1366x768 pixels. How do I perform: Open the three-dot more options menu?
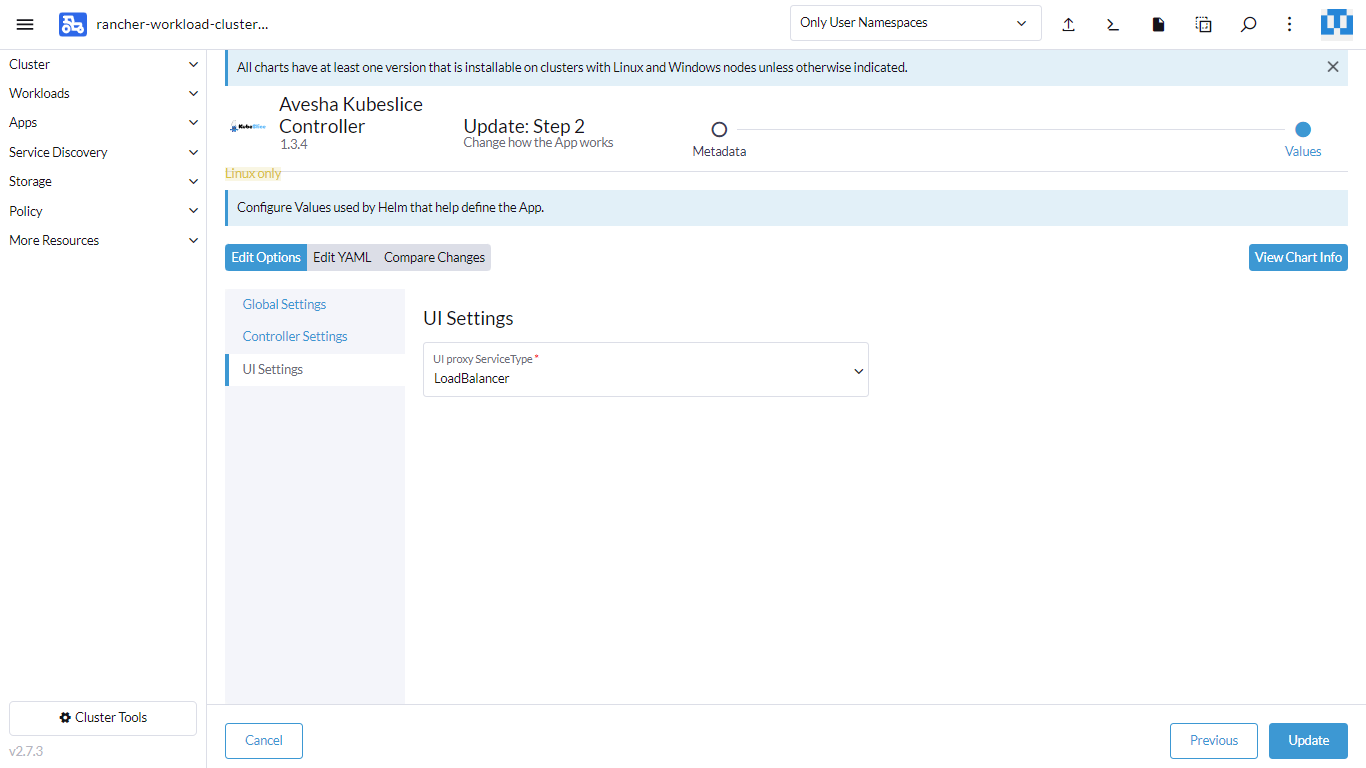1290,24
